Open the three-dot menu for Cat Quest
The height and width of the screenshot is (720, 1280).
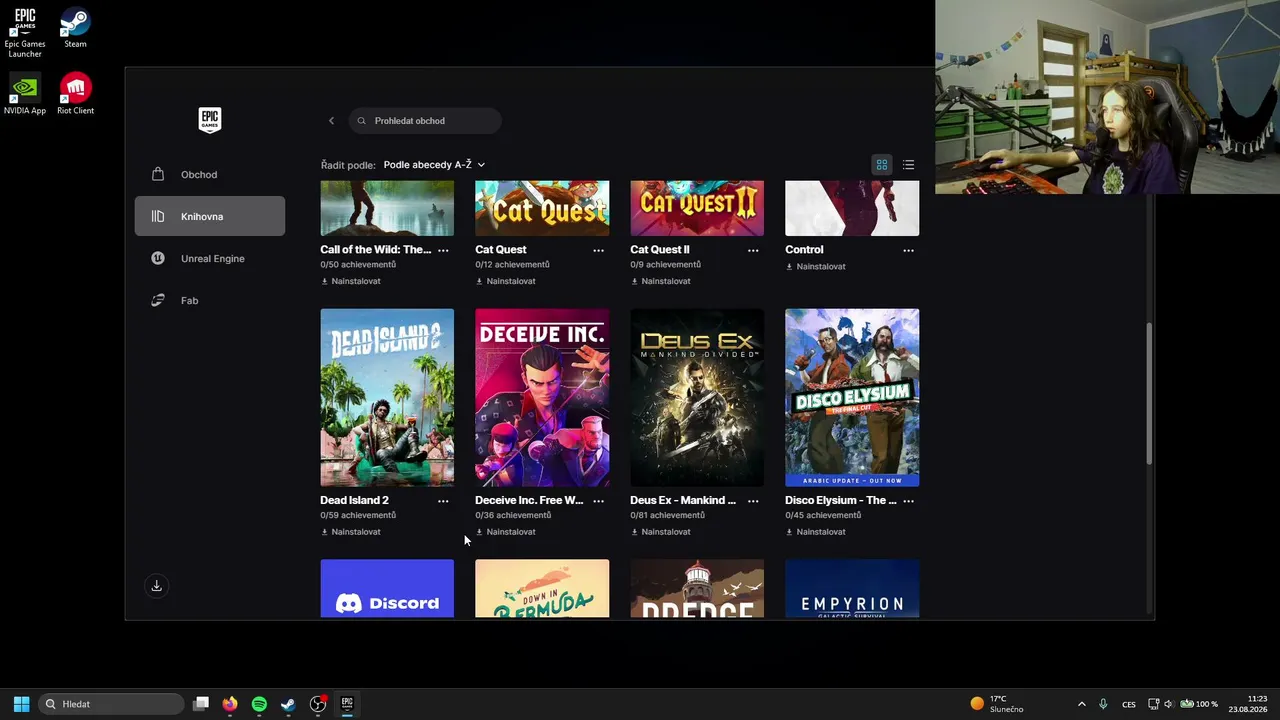(x=598, y=250)
